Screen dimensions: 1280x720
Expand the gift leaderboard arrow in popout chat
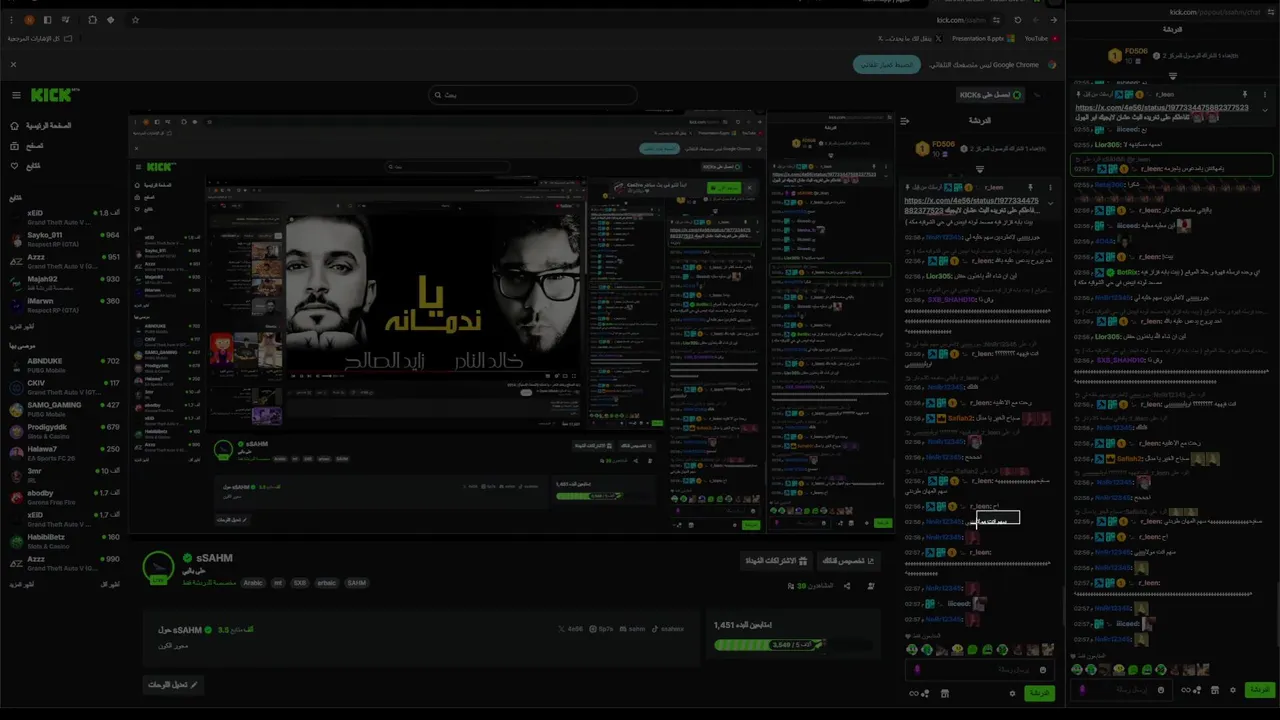(x=1173, y=76)
